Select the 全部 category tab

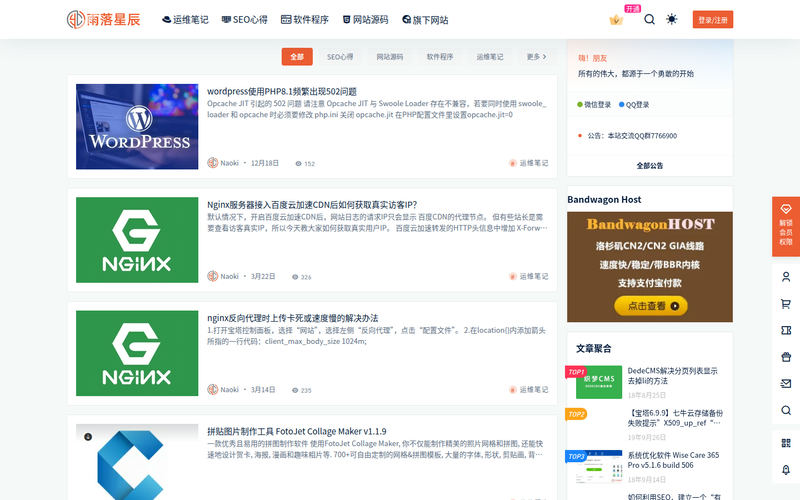[297, 57]
